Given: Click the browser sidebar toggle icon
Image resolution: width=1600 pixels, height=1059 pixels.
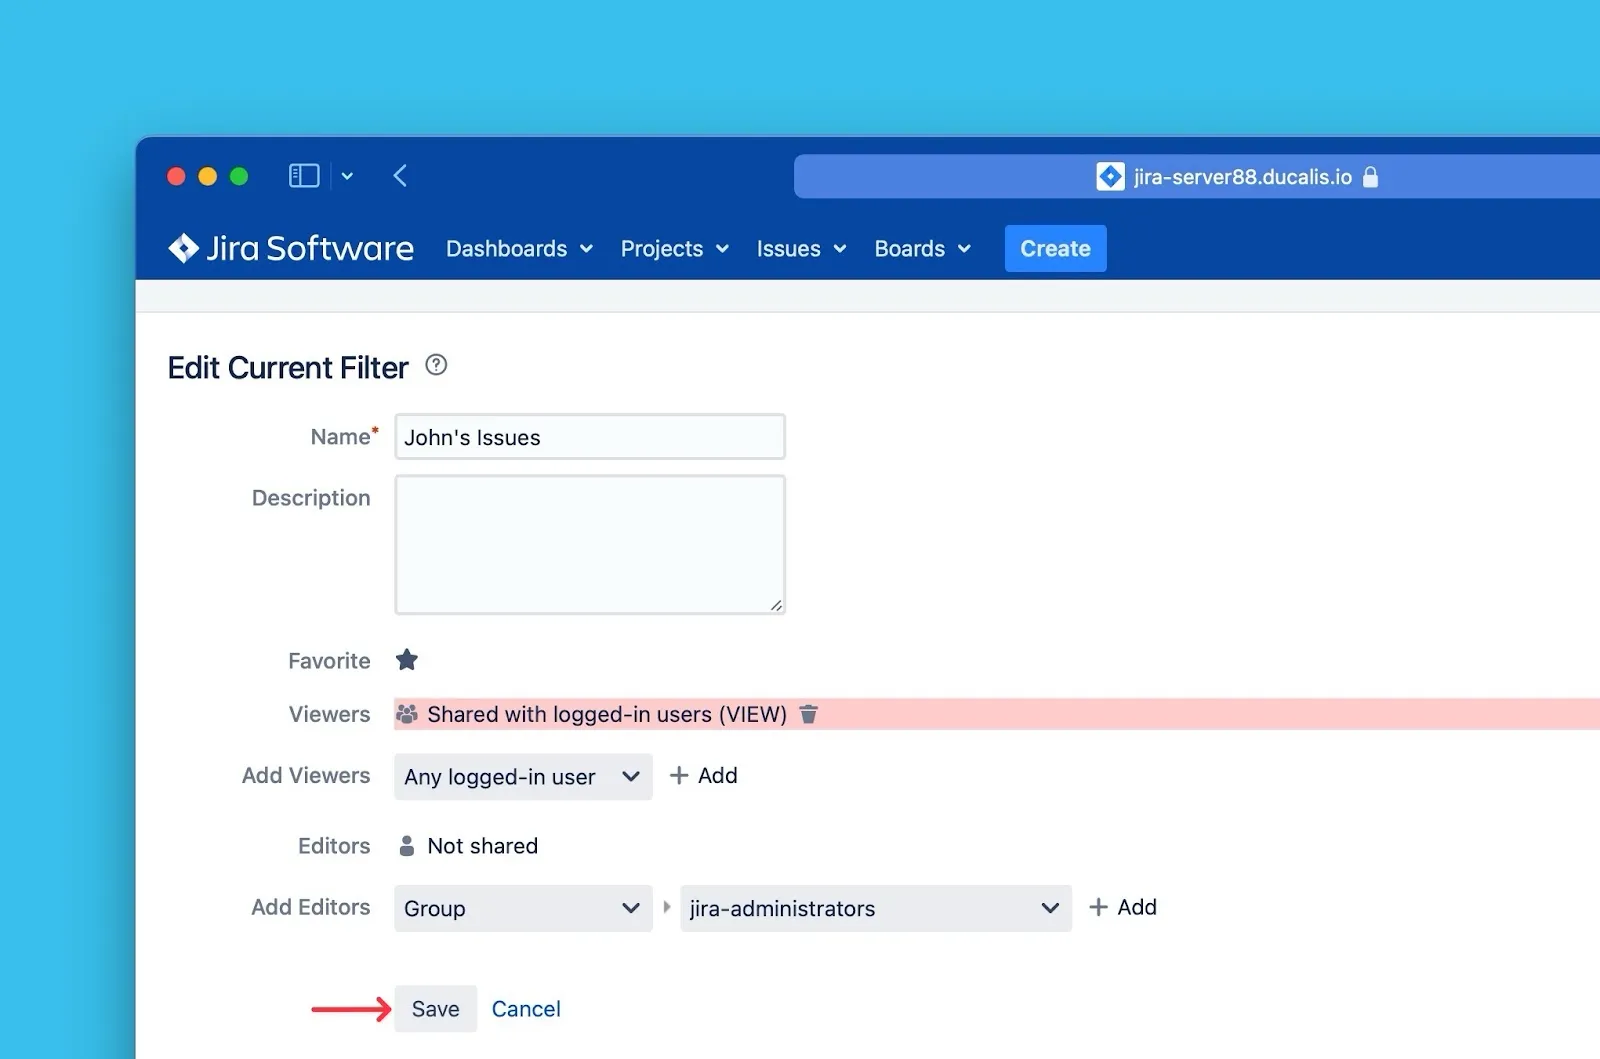Looking at the screenshot, I should (x=304, y=176).
